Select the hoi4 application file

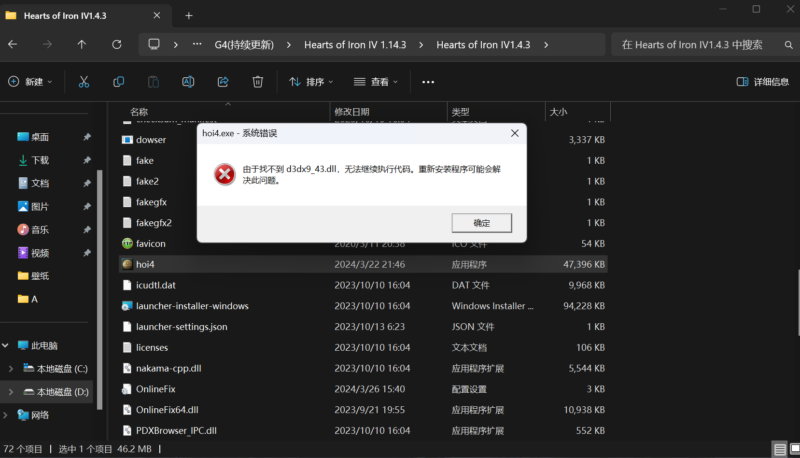click(363, 264)
